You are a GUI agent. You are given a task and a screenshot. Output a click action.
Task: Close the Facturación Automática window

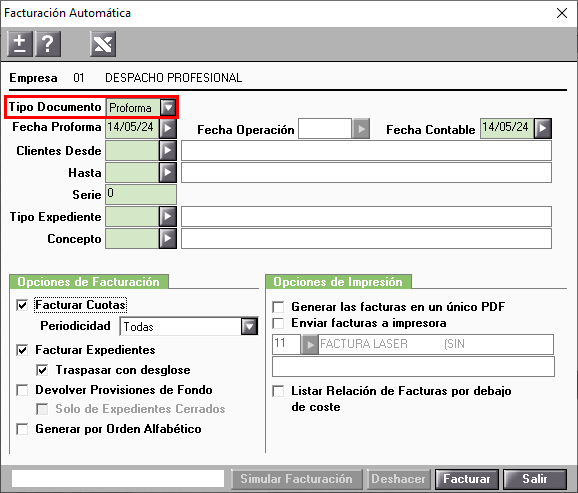pyautogui.click(x=562, y=13)
